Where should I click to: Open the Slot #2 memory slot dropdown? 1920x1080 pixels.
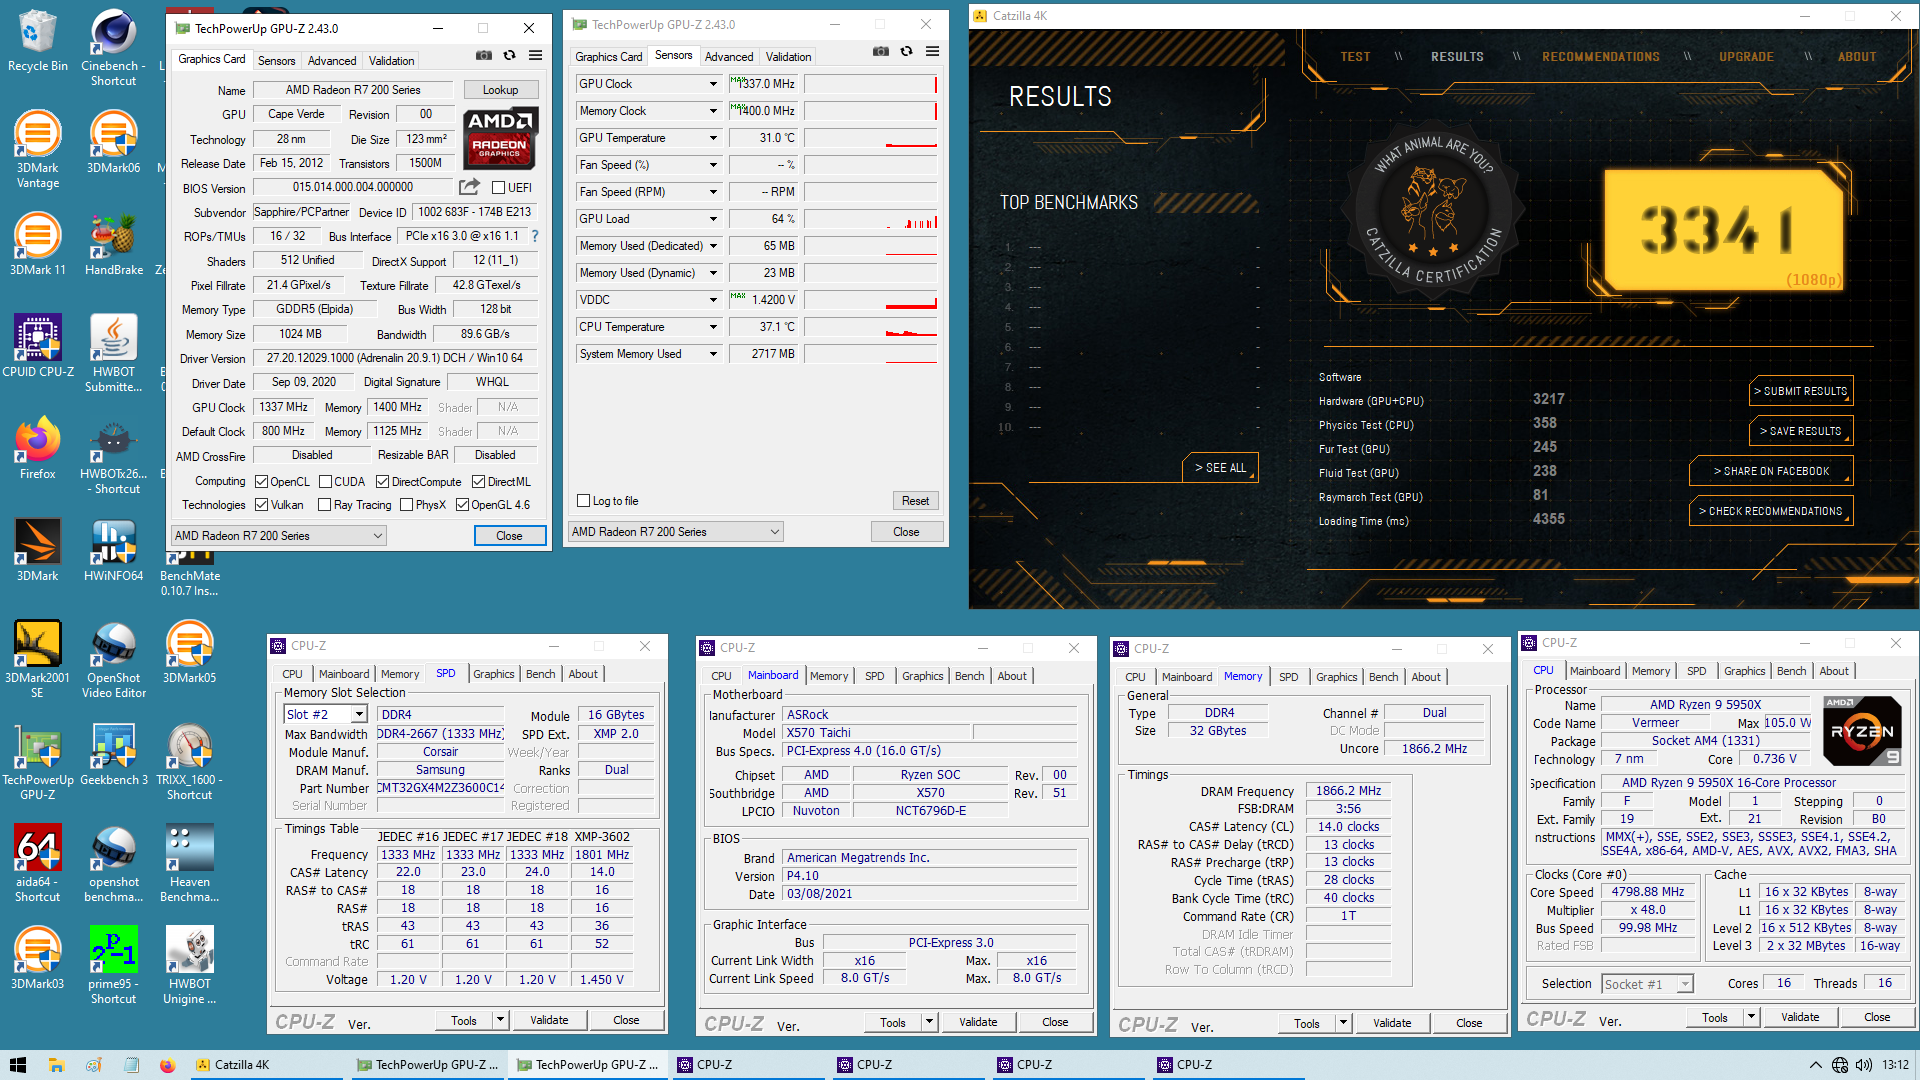tap(326, 715)
